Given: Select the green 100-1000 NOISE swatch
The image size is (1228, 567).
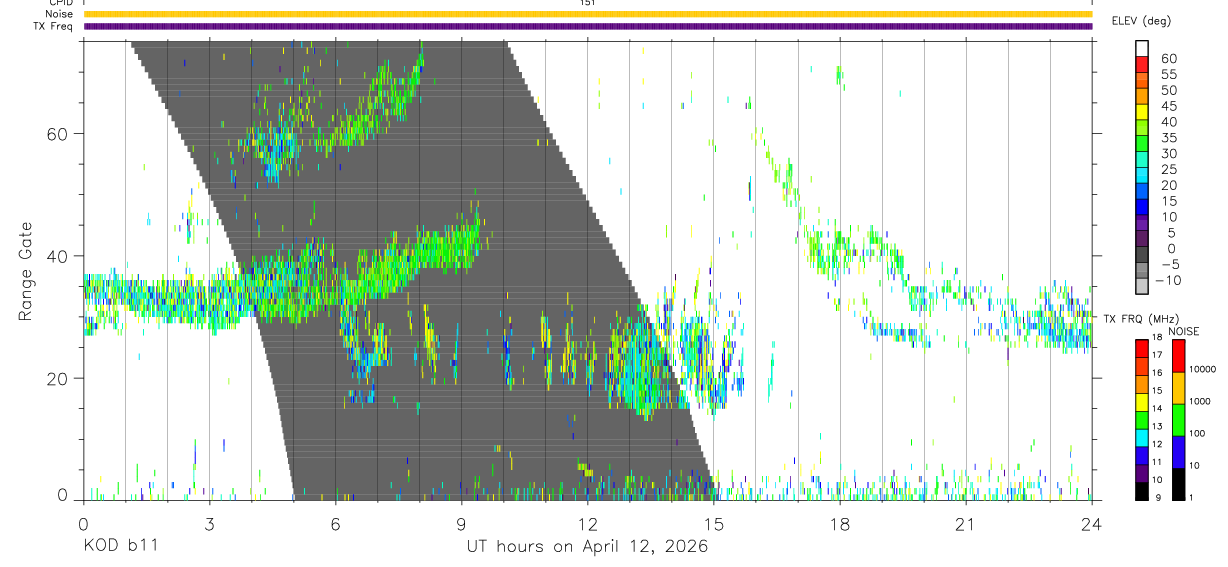Looking at the screenshot, I should point(1177,419).
